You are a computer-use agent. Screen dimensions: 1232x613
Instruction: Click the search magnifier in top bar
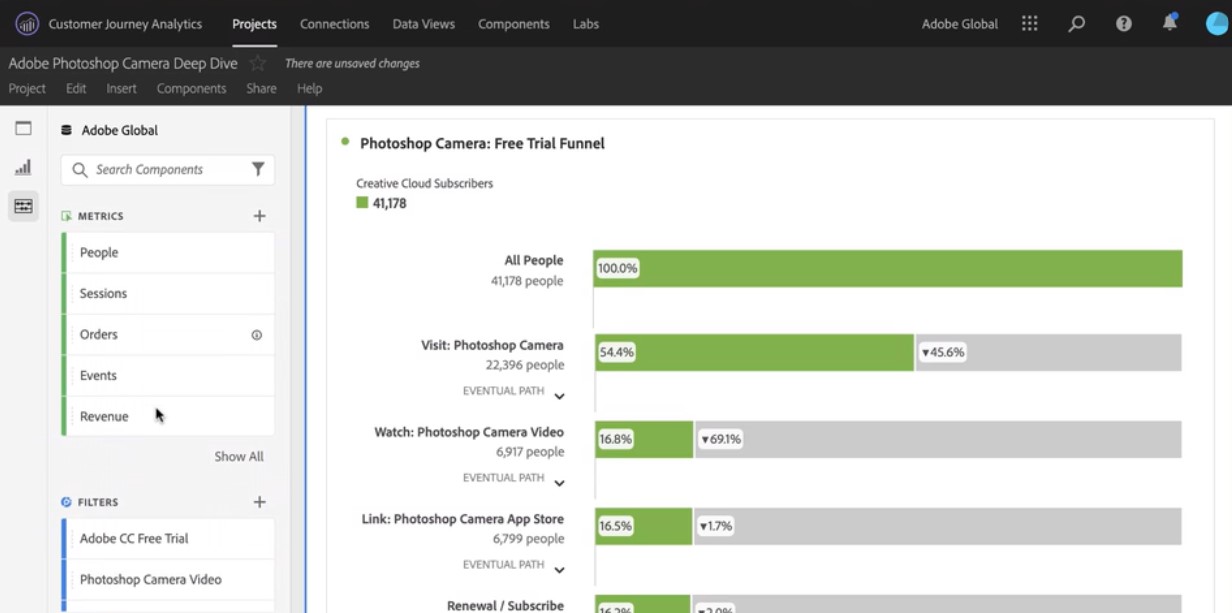pos(1076,23)
